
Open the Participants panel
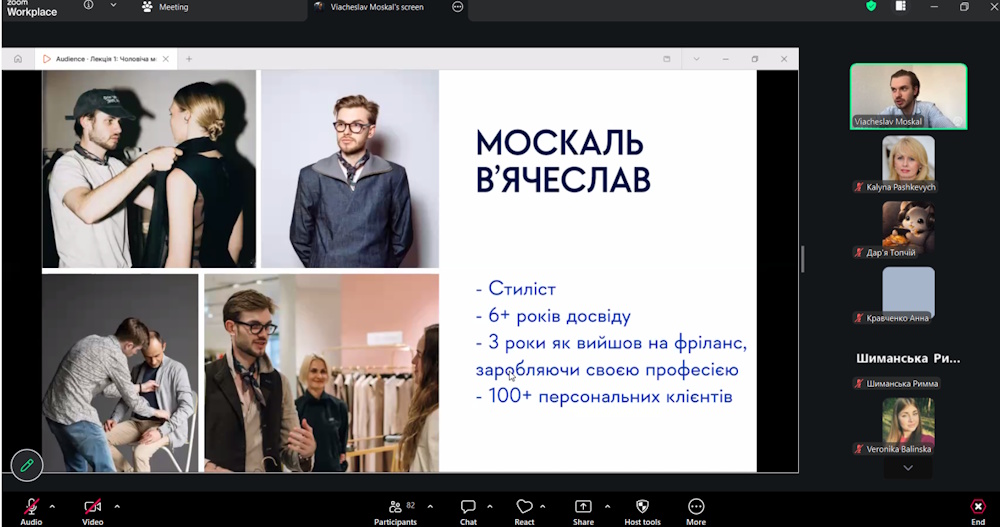click(395, 507)
